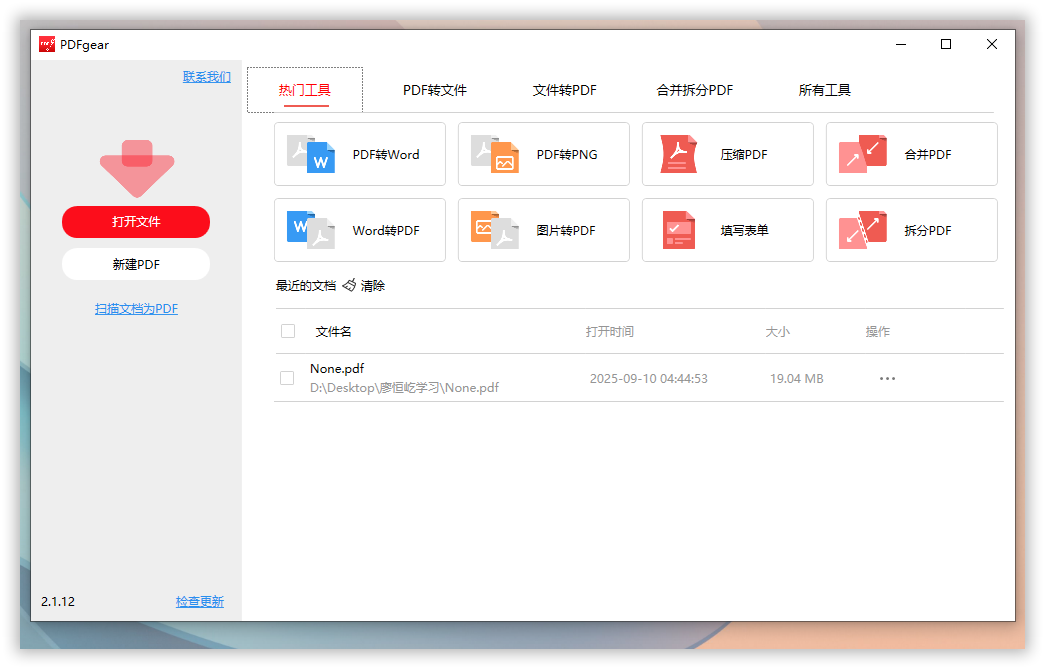Click the 新建PDF button
Screen dimensions: 1045x669
(x=136, y=265)
